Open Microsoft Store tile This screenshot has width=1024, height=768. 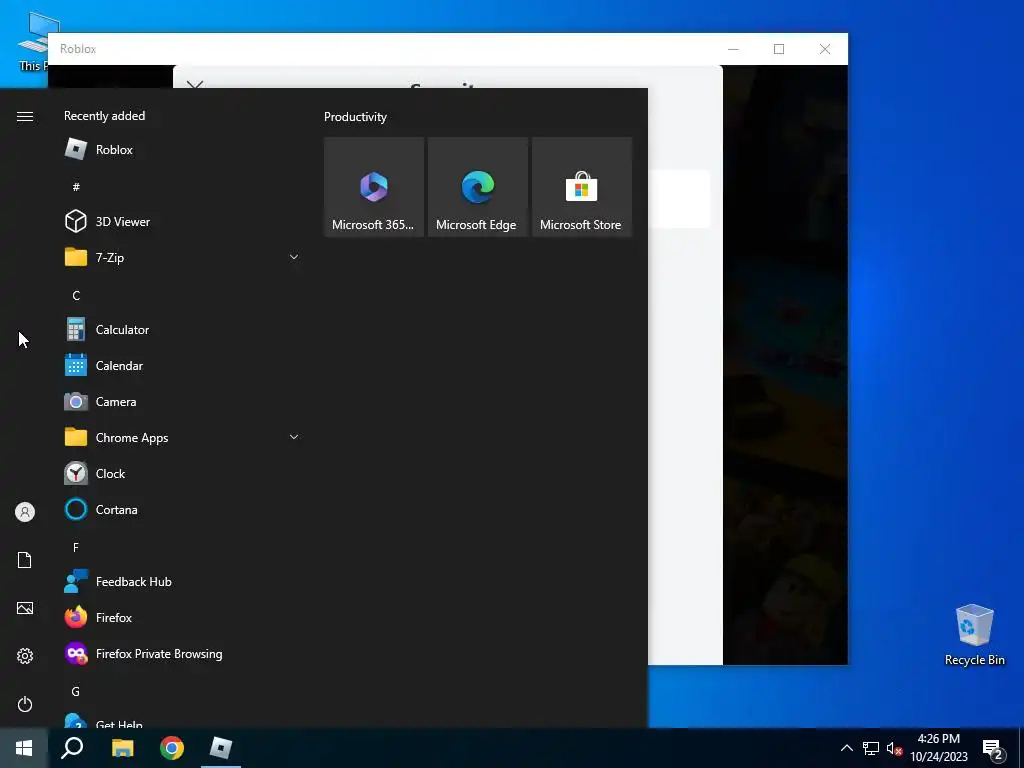[582, 187]
